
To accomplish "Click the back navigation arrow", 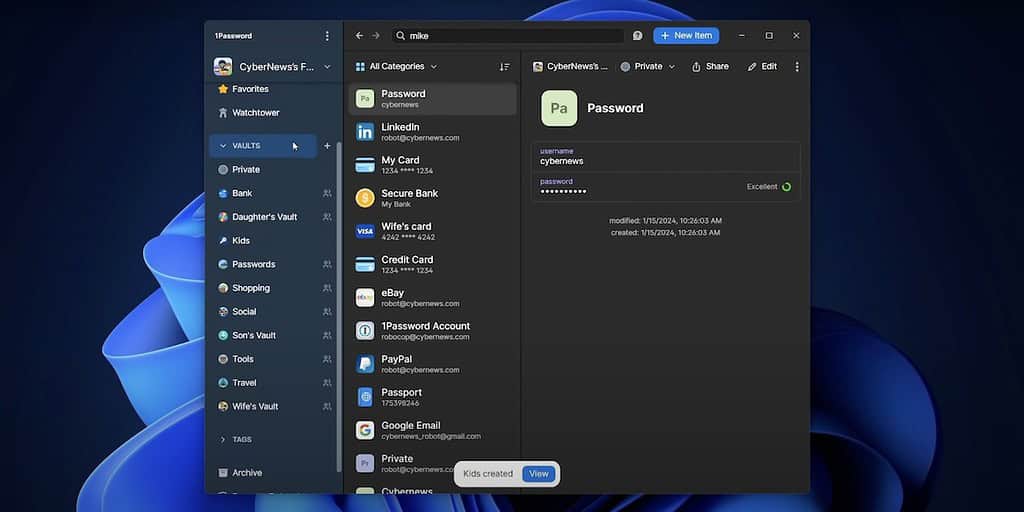I will 360,36.
